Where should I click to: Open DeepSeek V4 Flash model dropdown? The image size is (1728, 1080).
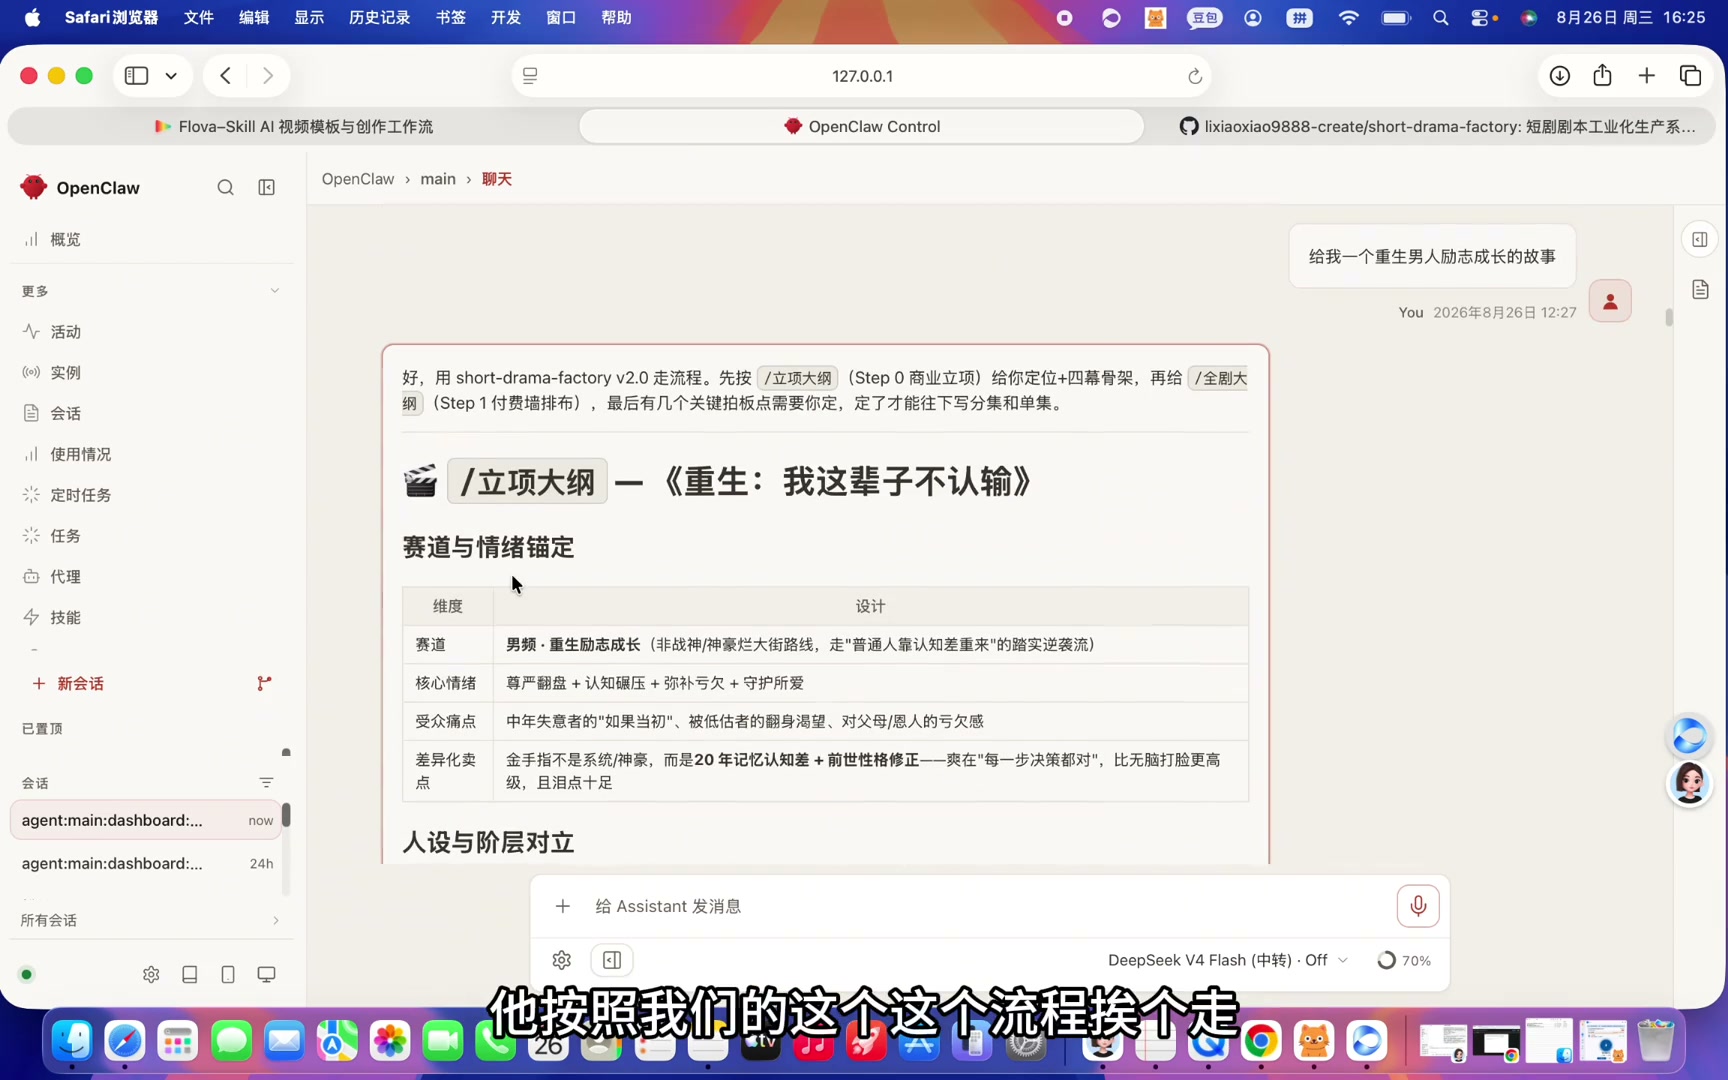[1228, 961]
